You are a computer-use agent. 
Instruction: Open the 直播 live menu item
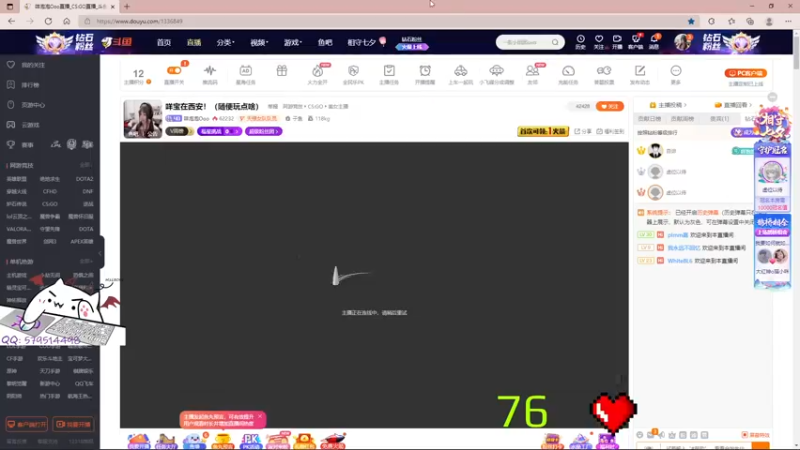point(194,42)
